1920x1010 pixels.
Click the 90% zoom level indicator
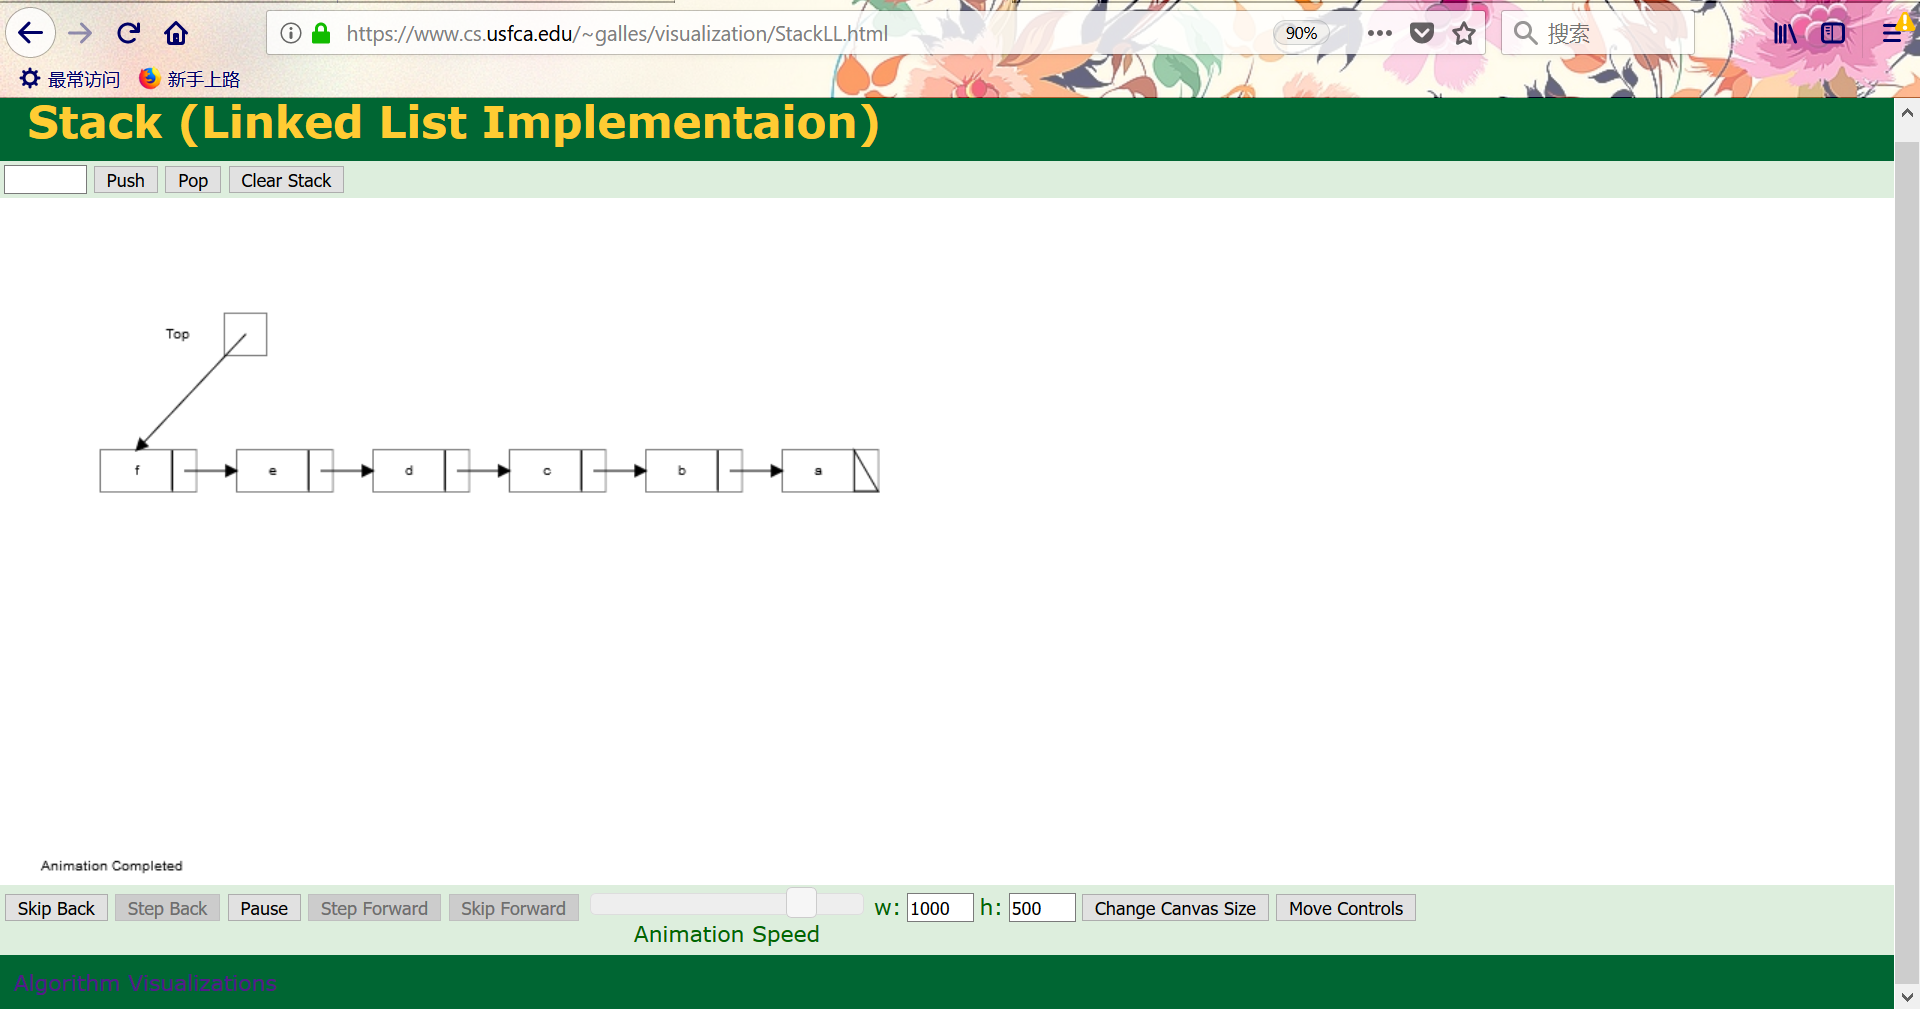[x=1300, y=33]
